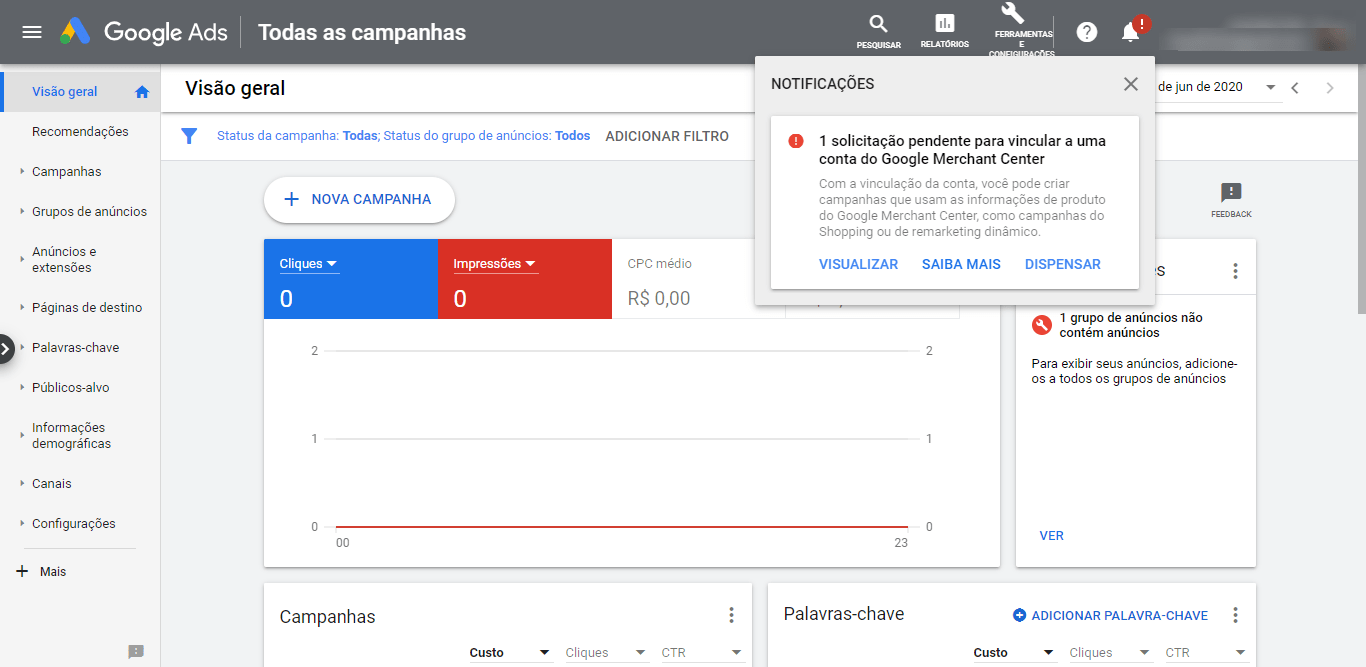The height and width of the screenshot is (667, 1366).
Task: Open CTR dropdown in Campanhas card
Action: point(702,652)
